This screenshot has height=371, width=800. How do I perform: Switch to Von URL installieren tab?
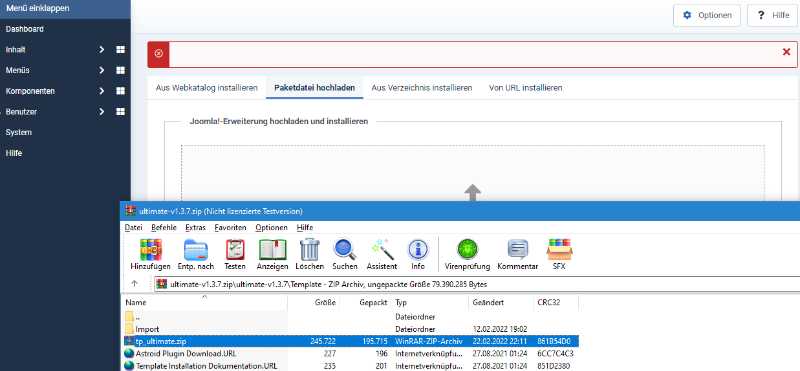click(x=526, y=88)
